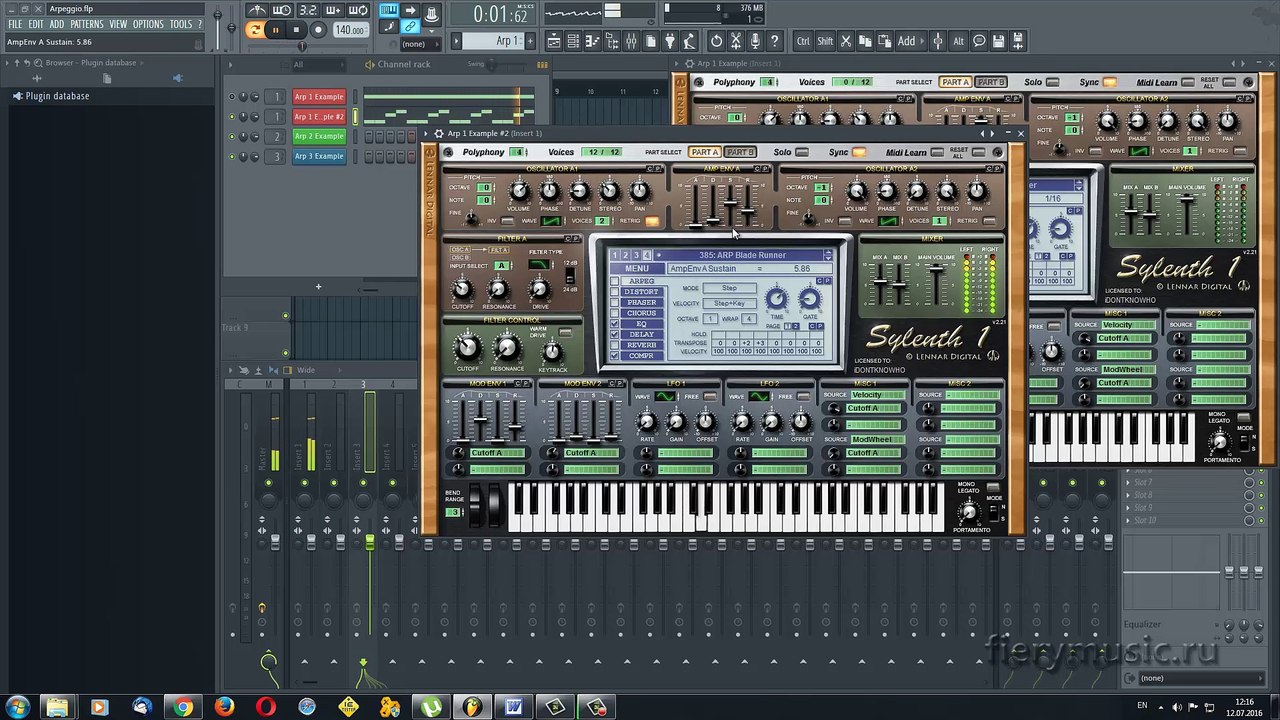Click the browser speaker plugin filter icon
Screen dimensions: 1280x720
tap(178, 78)
